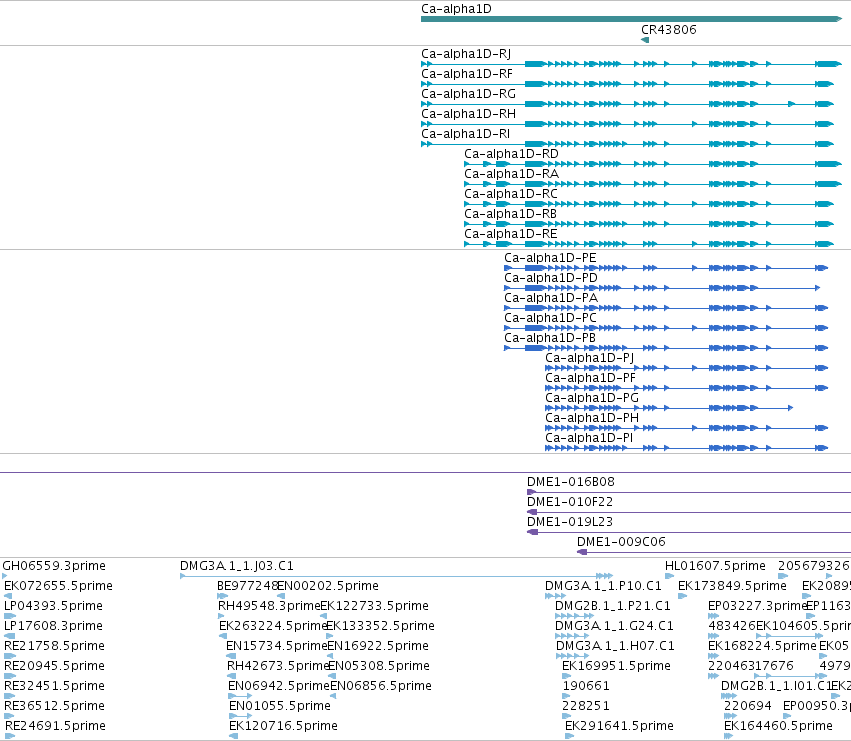The height and width of the screenshot is (741, 851).
Task: Click the CR43806 gene label
Action: click(669, 30)
